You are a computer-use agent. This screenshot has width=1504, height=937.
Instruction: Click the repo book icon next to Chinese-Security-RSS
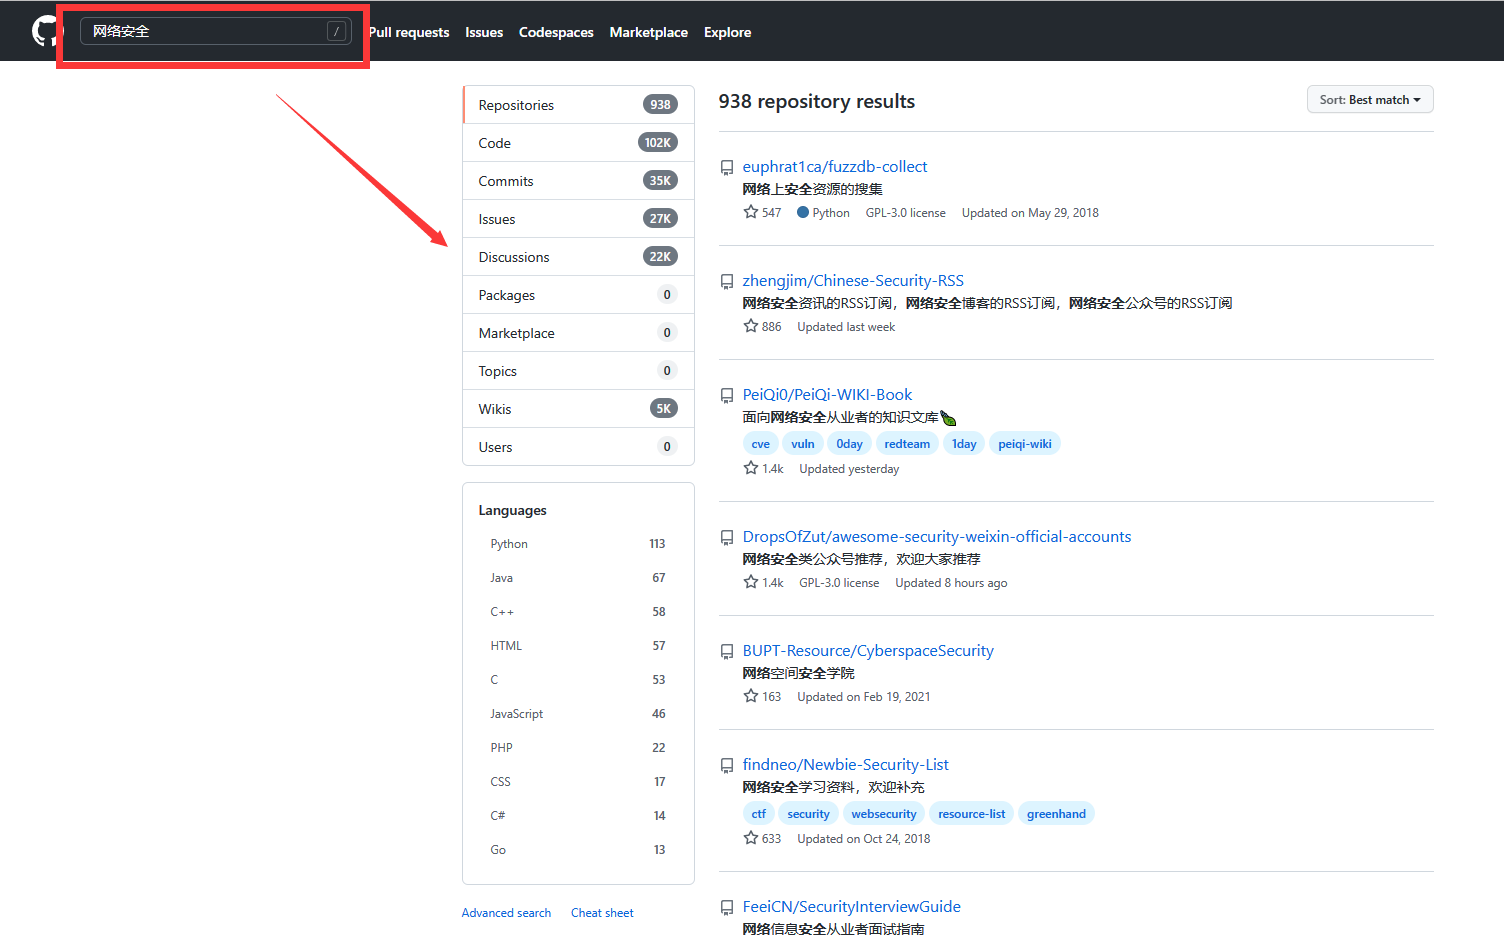[x=727, y=281]
